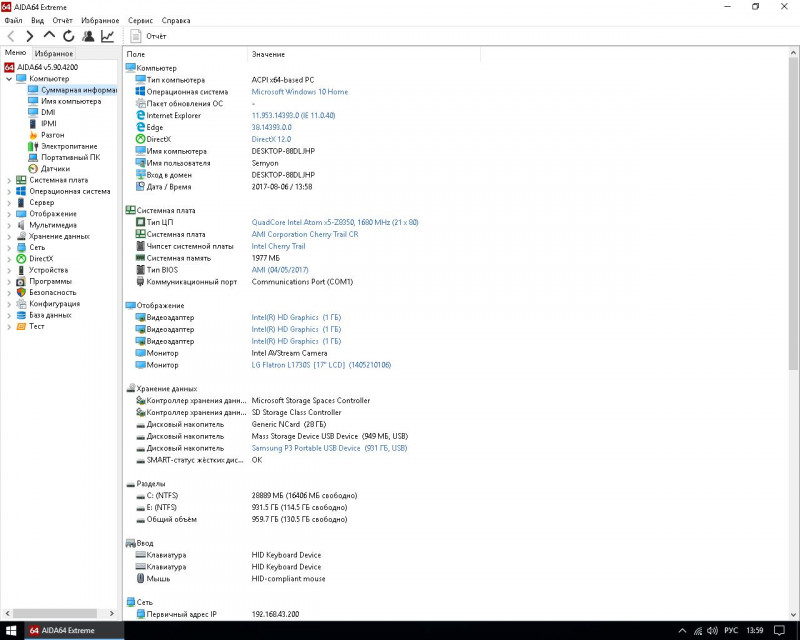Click the Безопасность shield icon
The width and height of the screenshot is (800, 640).
[x=21, y=292]
